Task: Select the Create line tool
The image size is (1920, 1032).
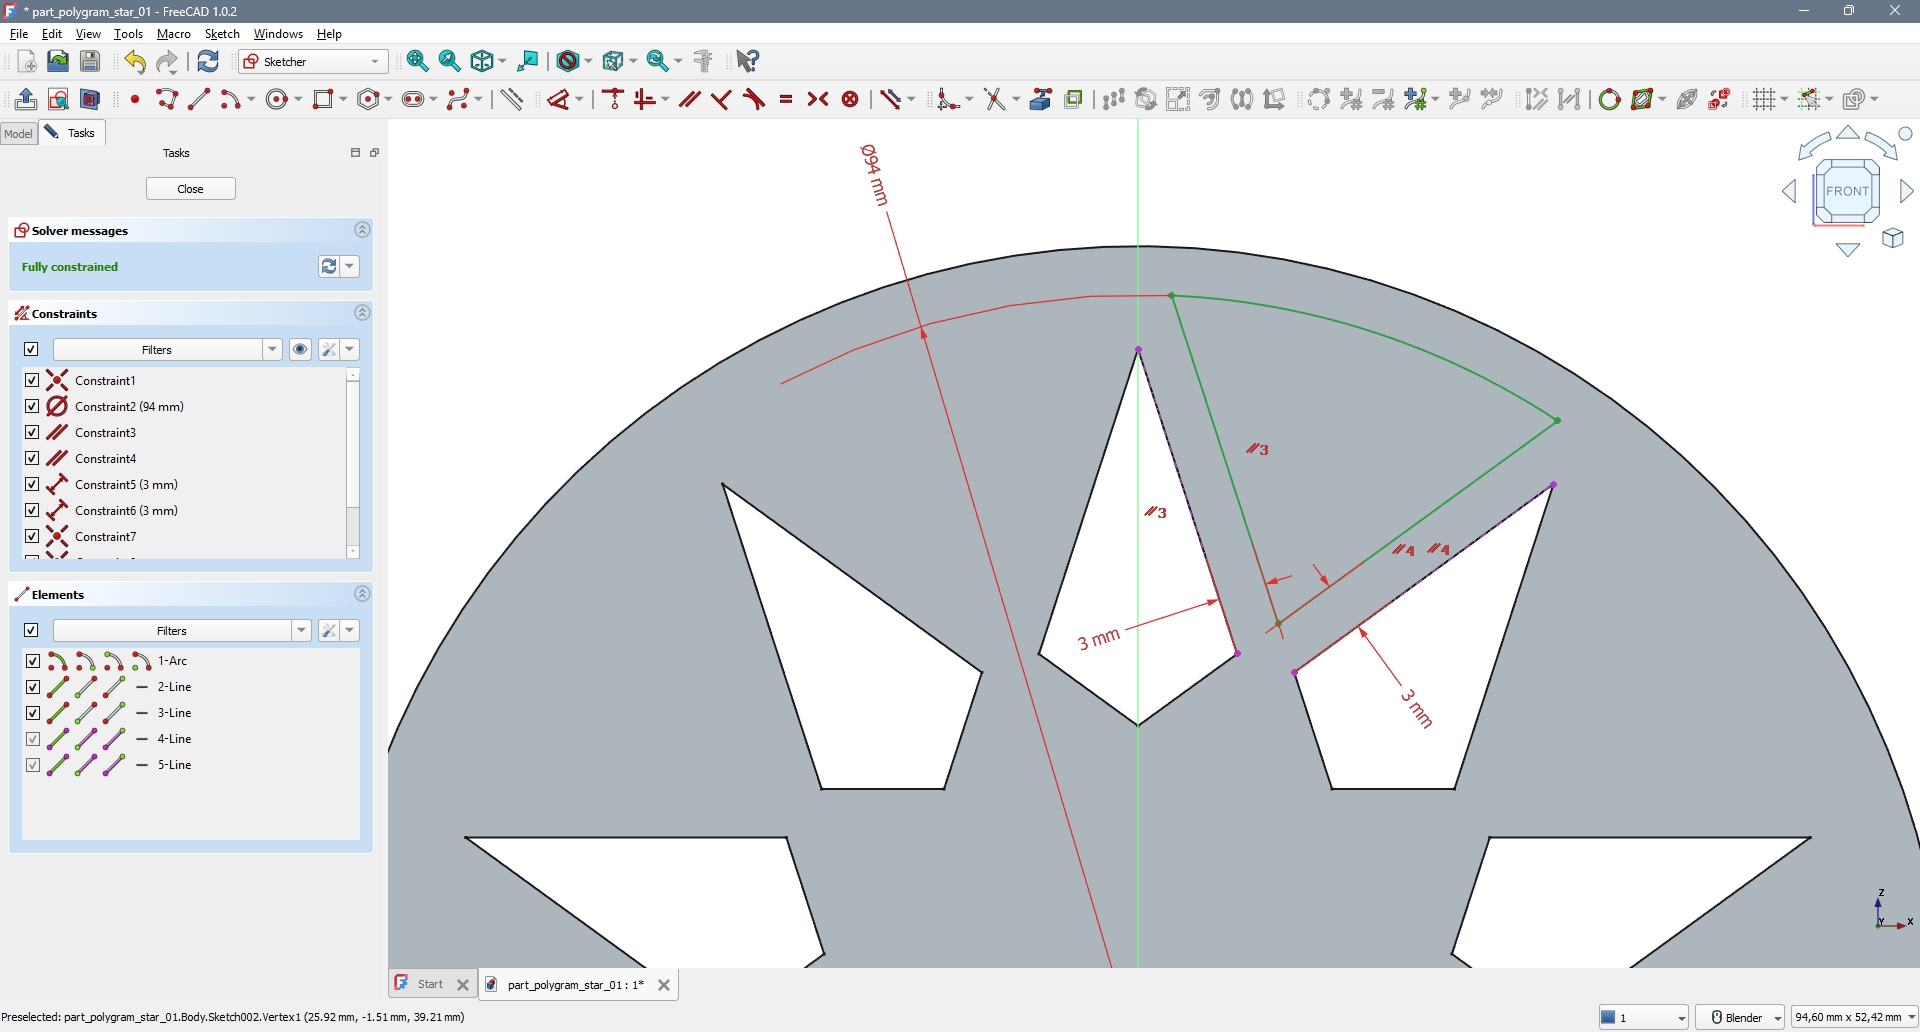Action: pos(199,99)
